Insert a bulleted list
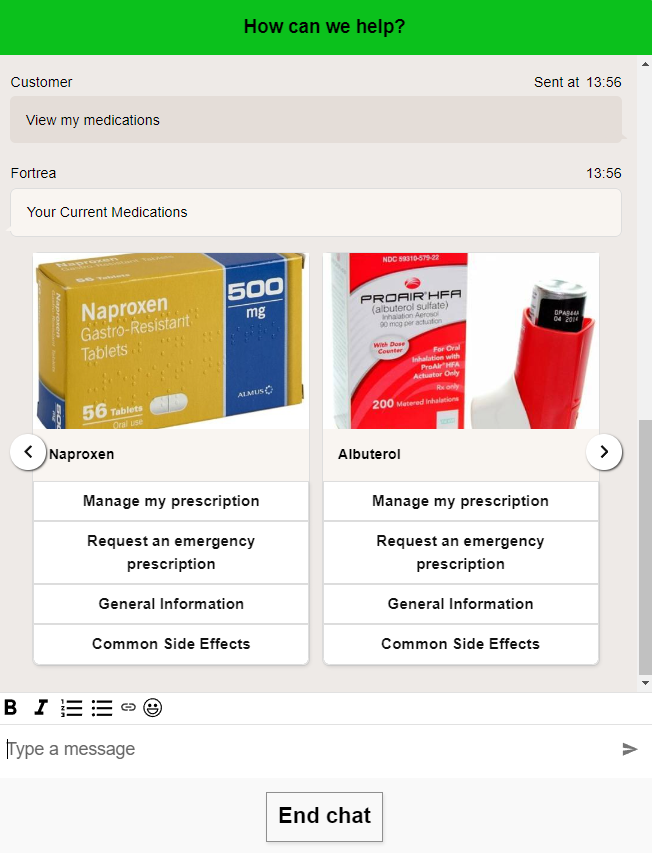This screenshot has height=853, width=652. point(102,707)
